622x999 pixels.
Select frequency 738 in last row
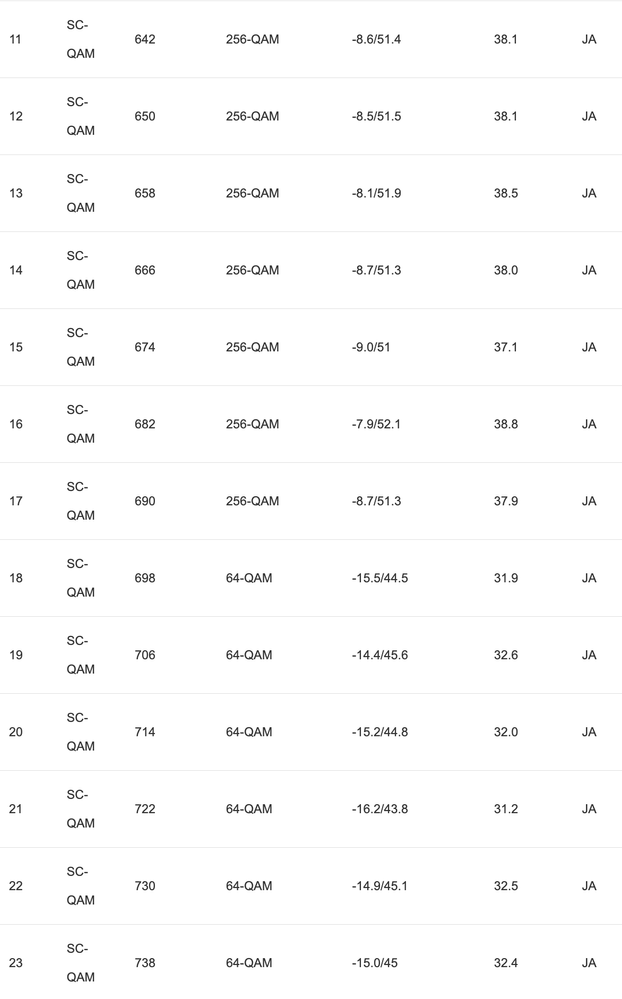pyautogui.click(x=145, y=963)
